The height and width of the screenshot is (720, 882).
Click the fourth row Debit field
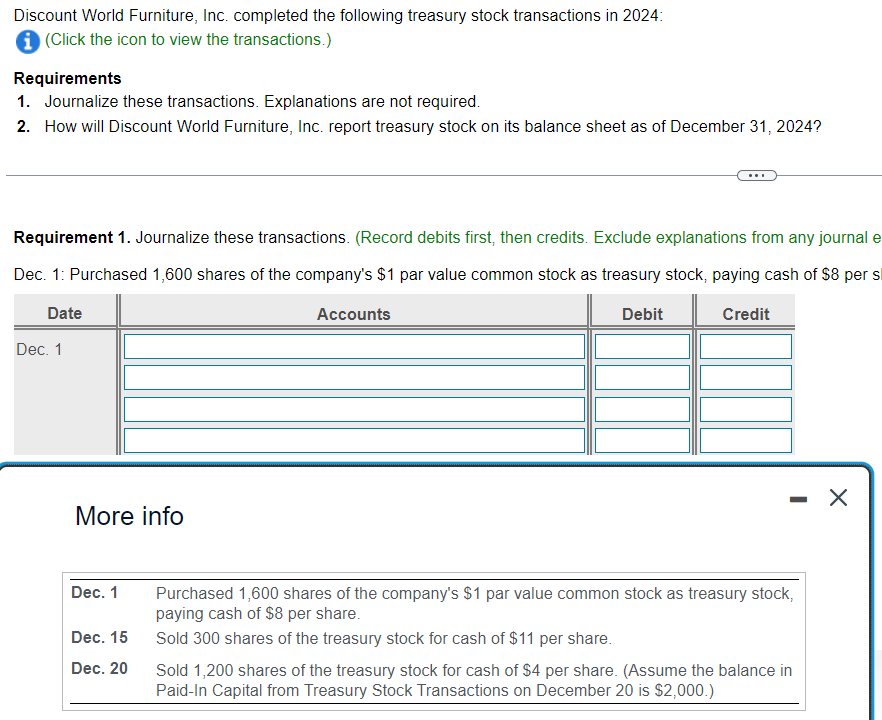[642, 440]
